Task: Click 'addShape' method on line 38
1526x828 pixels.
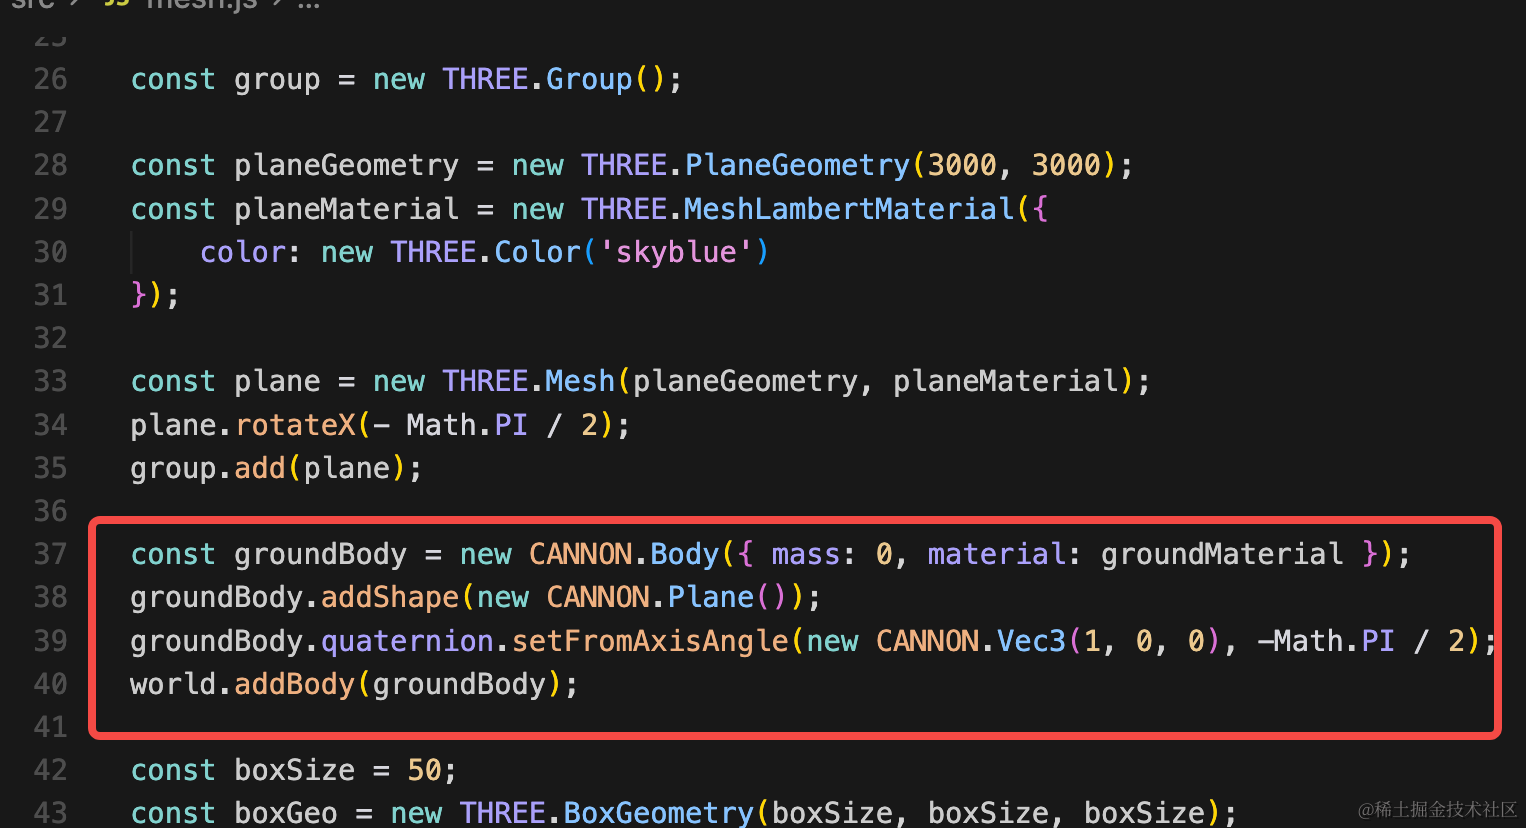Action: point(389,597)
